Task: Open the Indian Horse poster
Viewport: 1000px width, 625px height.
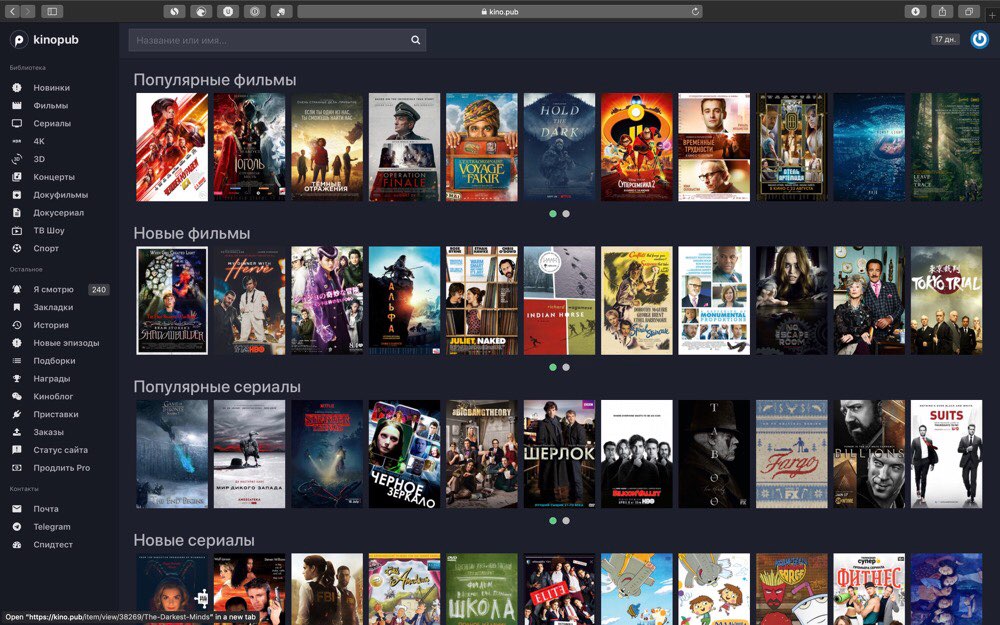Action: 559,300
